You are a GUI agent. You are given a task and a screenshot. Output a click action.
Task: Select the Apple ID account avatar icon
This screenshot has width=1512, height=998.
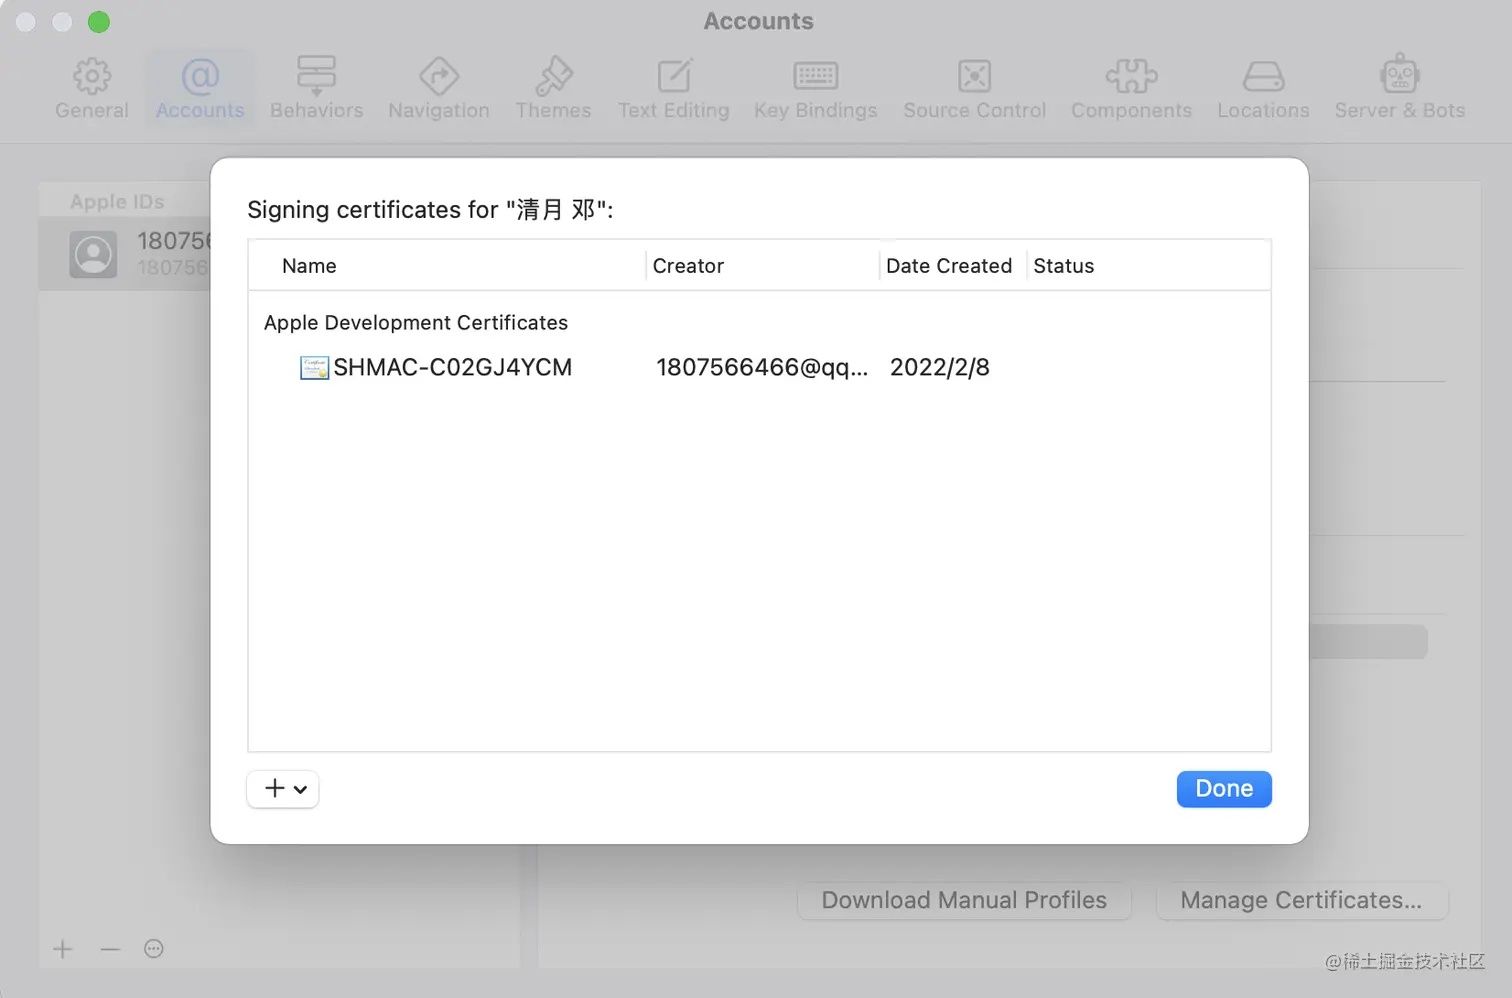(93, 254)
